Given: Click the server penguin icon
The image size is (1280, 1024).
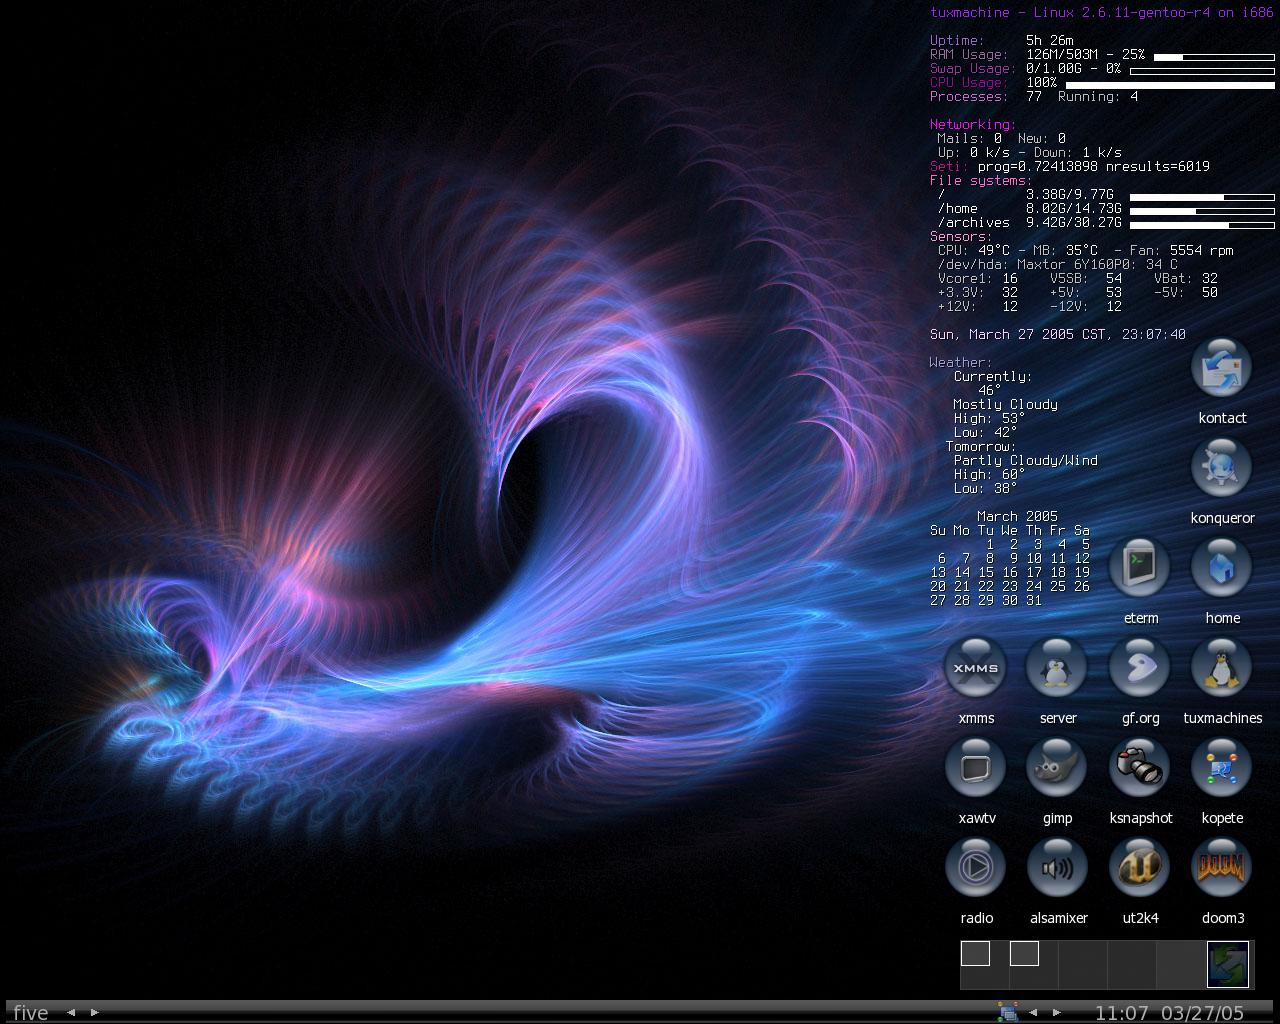Looking at the screenshot, I should (x=1057, y=667).
